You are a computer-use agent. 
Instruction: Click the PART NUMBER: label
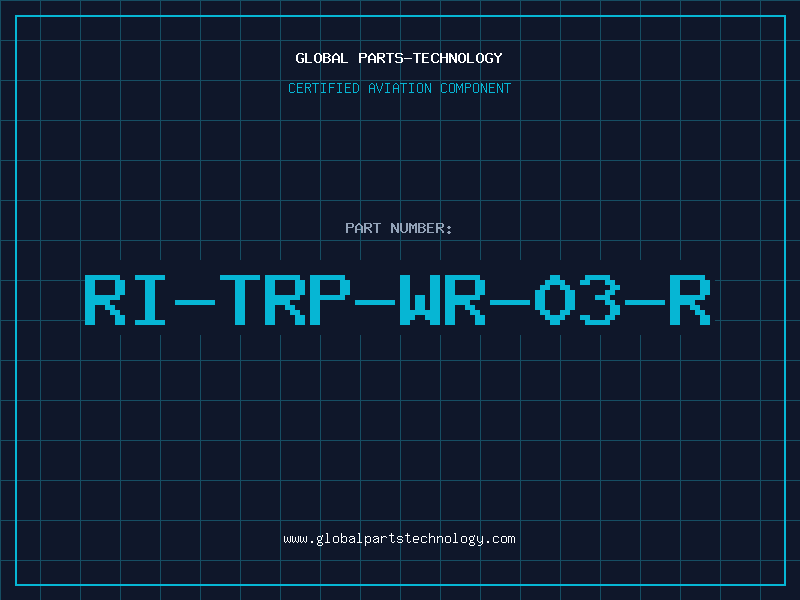[x=398, y=228]
